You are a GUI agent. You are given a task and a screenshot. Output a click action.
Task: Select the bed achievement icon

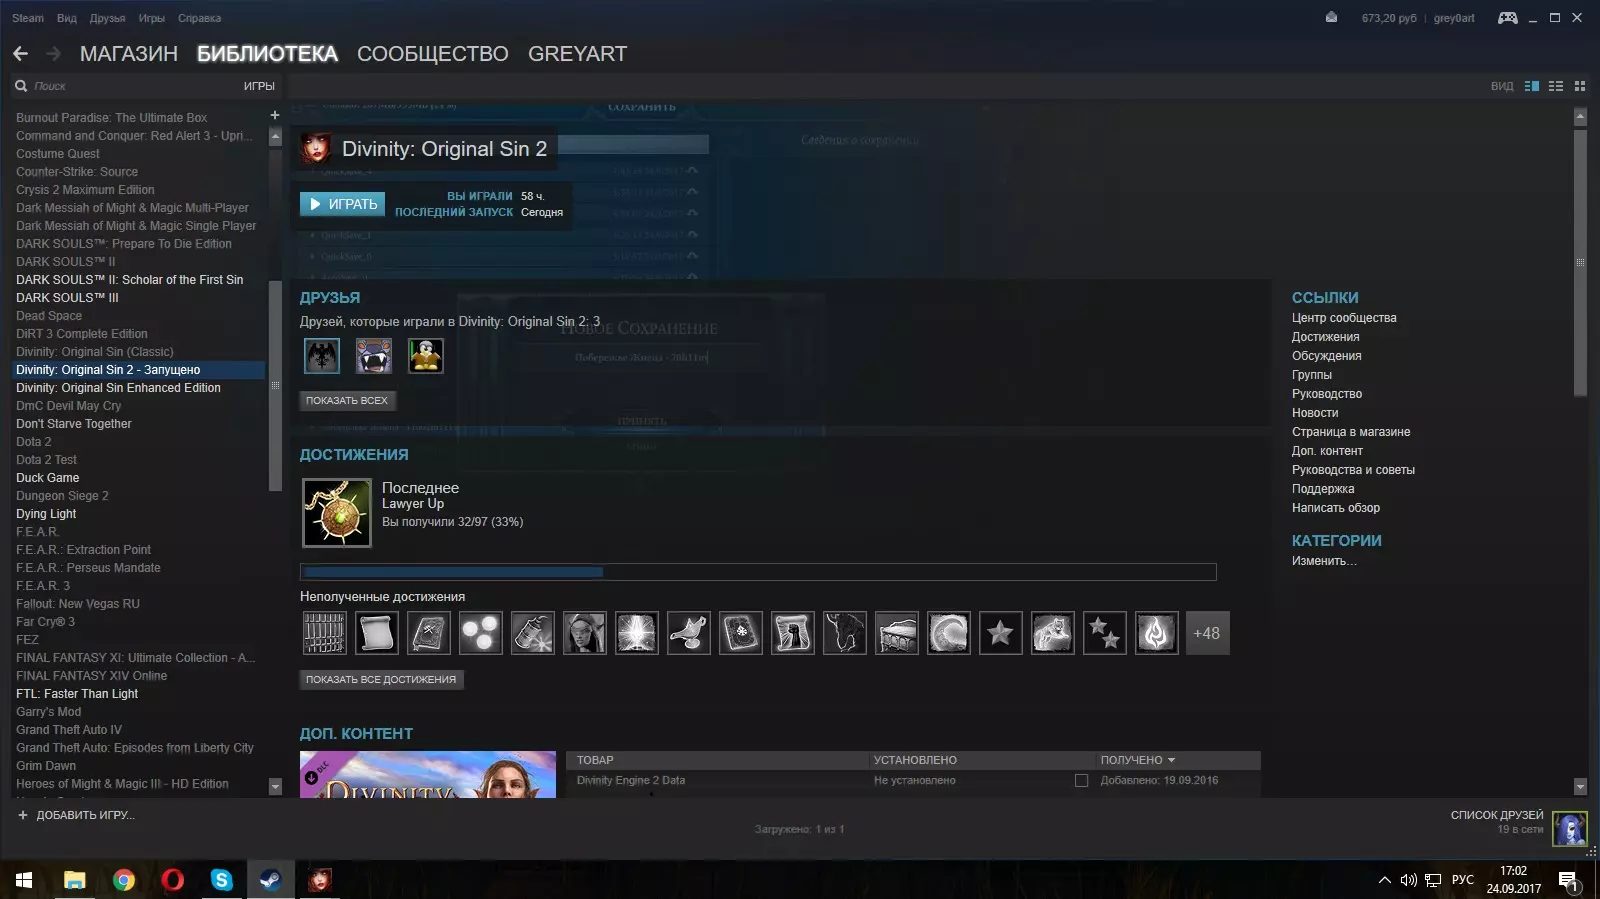pos(897,633)
